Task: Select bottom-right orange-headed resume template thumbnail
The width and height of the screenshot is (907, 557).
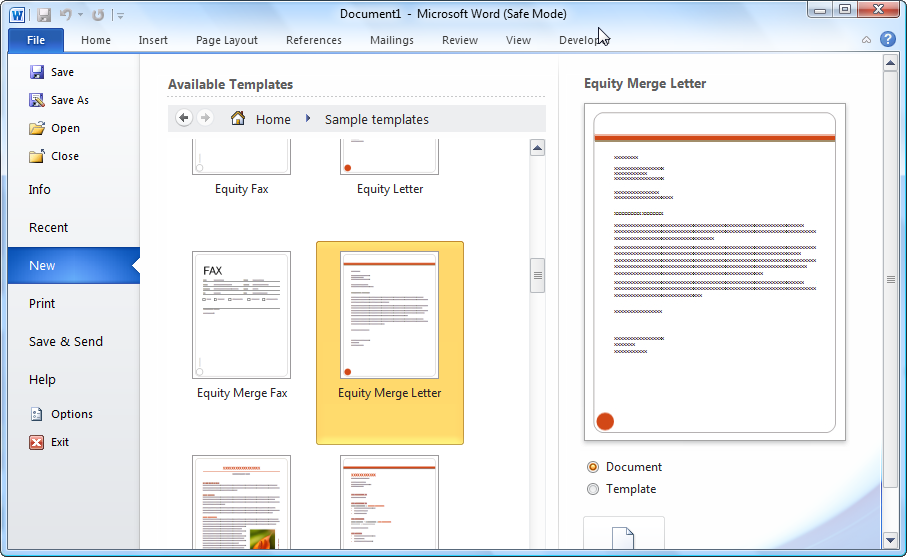Action: tap(389, 501)
